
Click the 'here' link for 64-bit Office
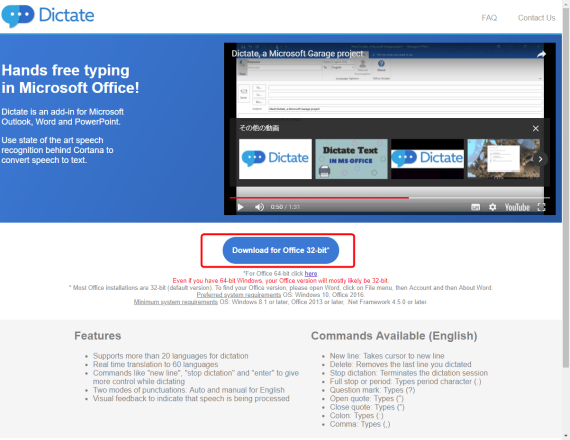pos(311,273)
